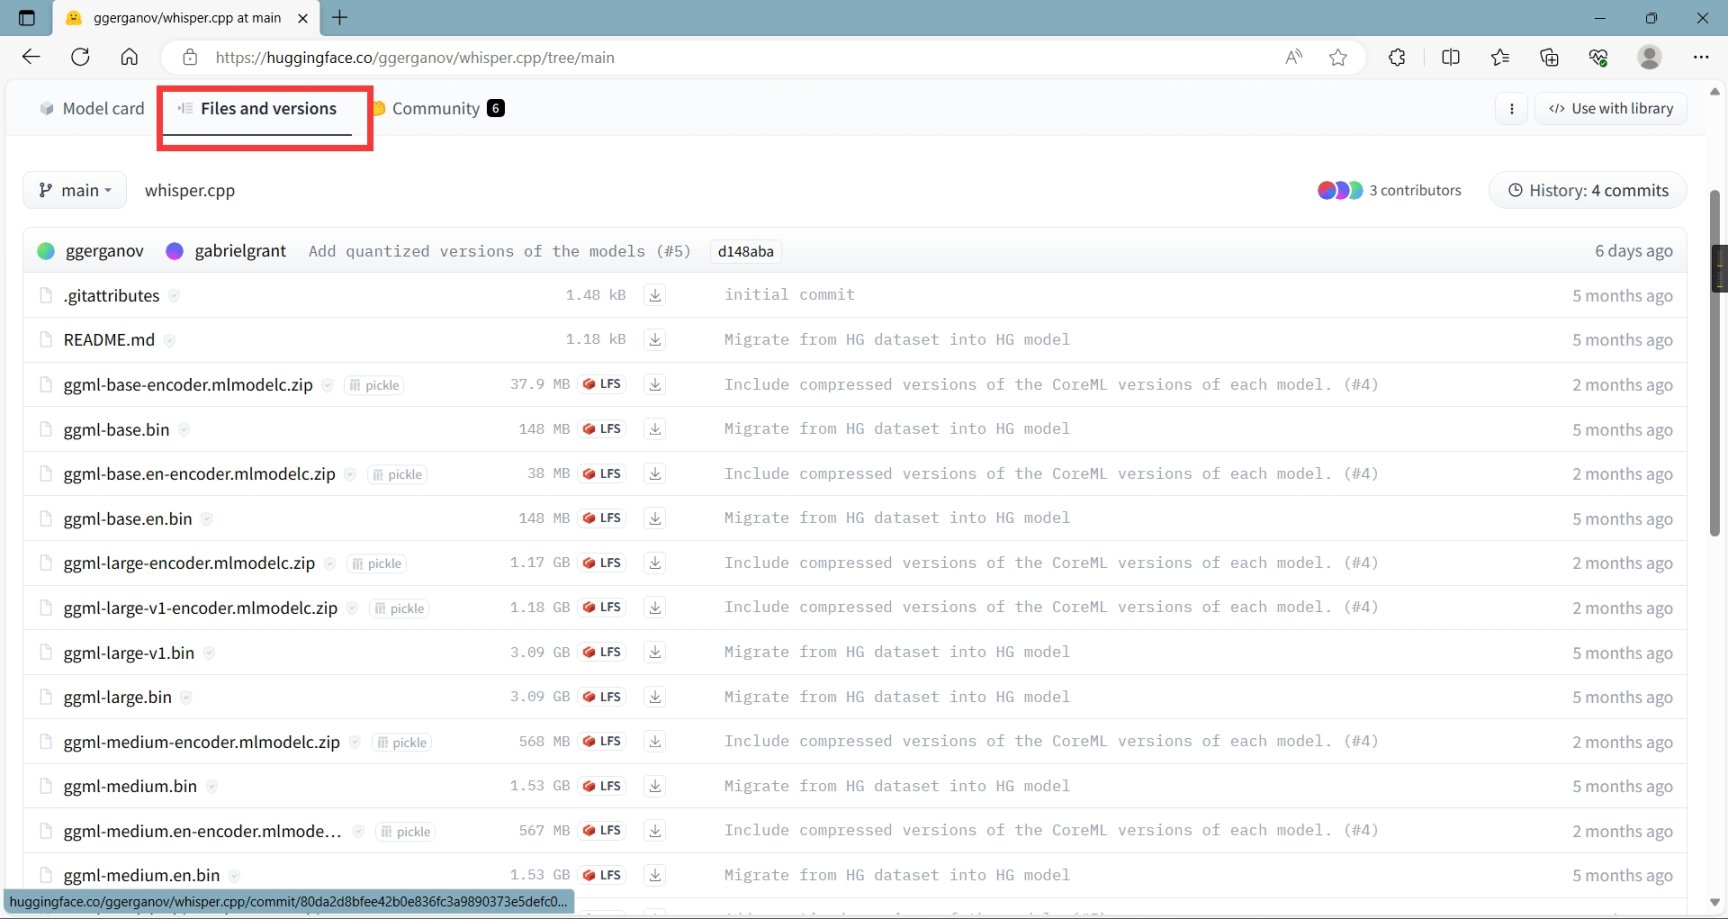1728x919 pixels.
Task: Open the Use with library menu
Action: point(1611,108)
